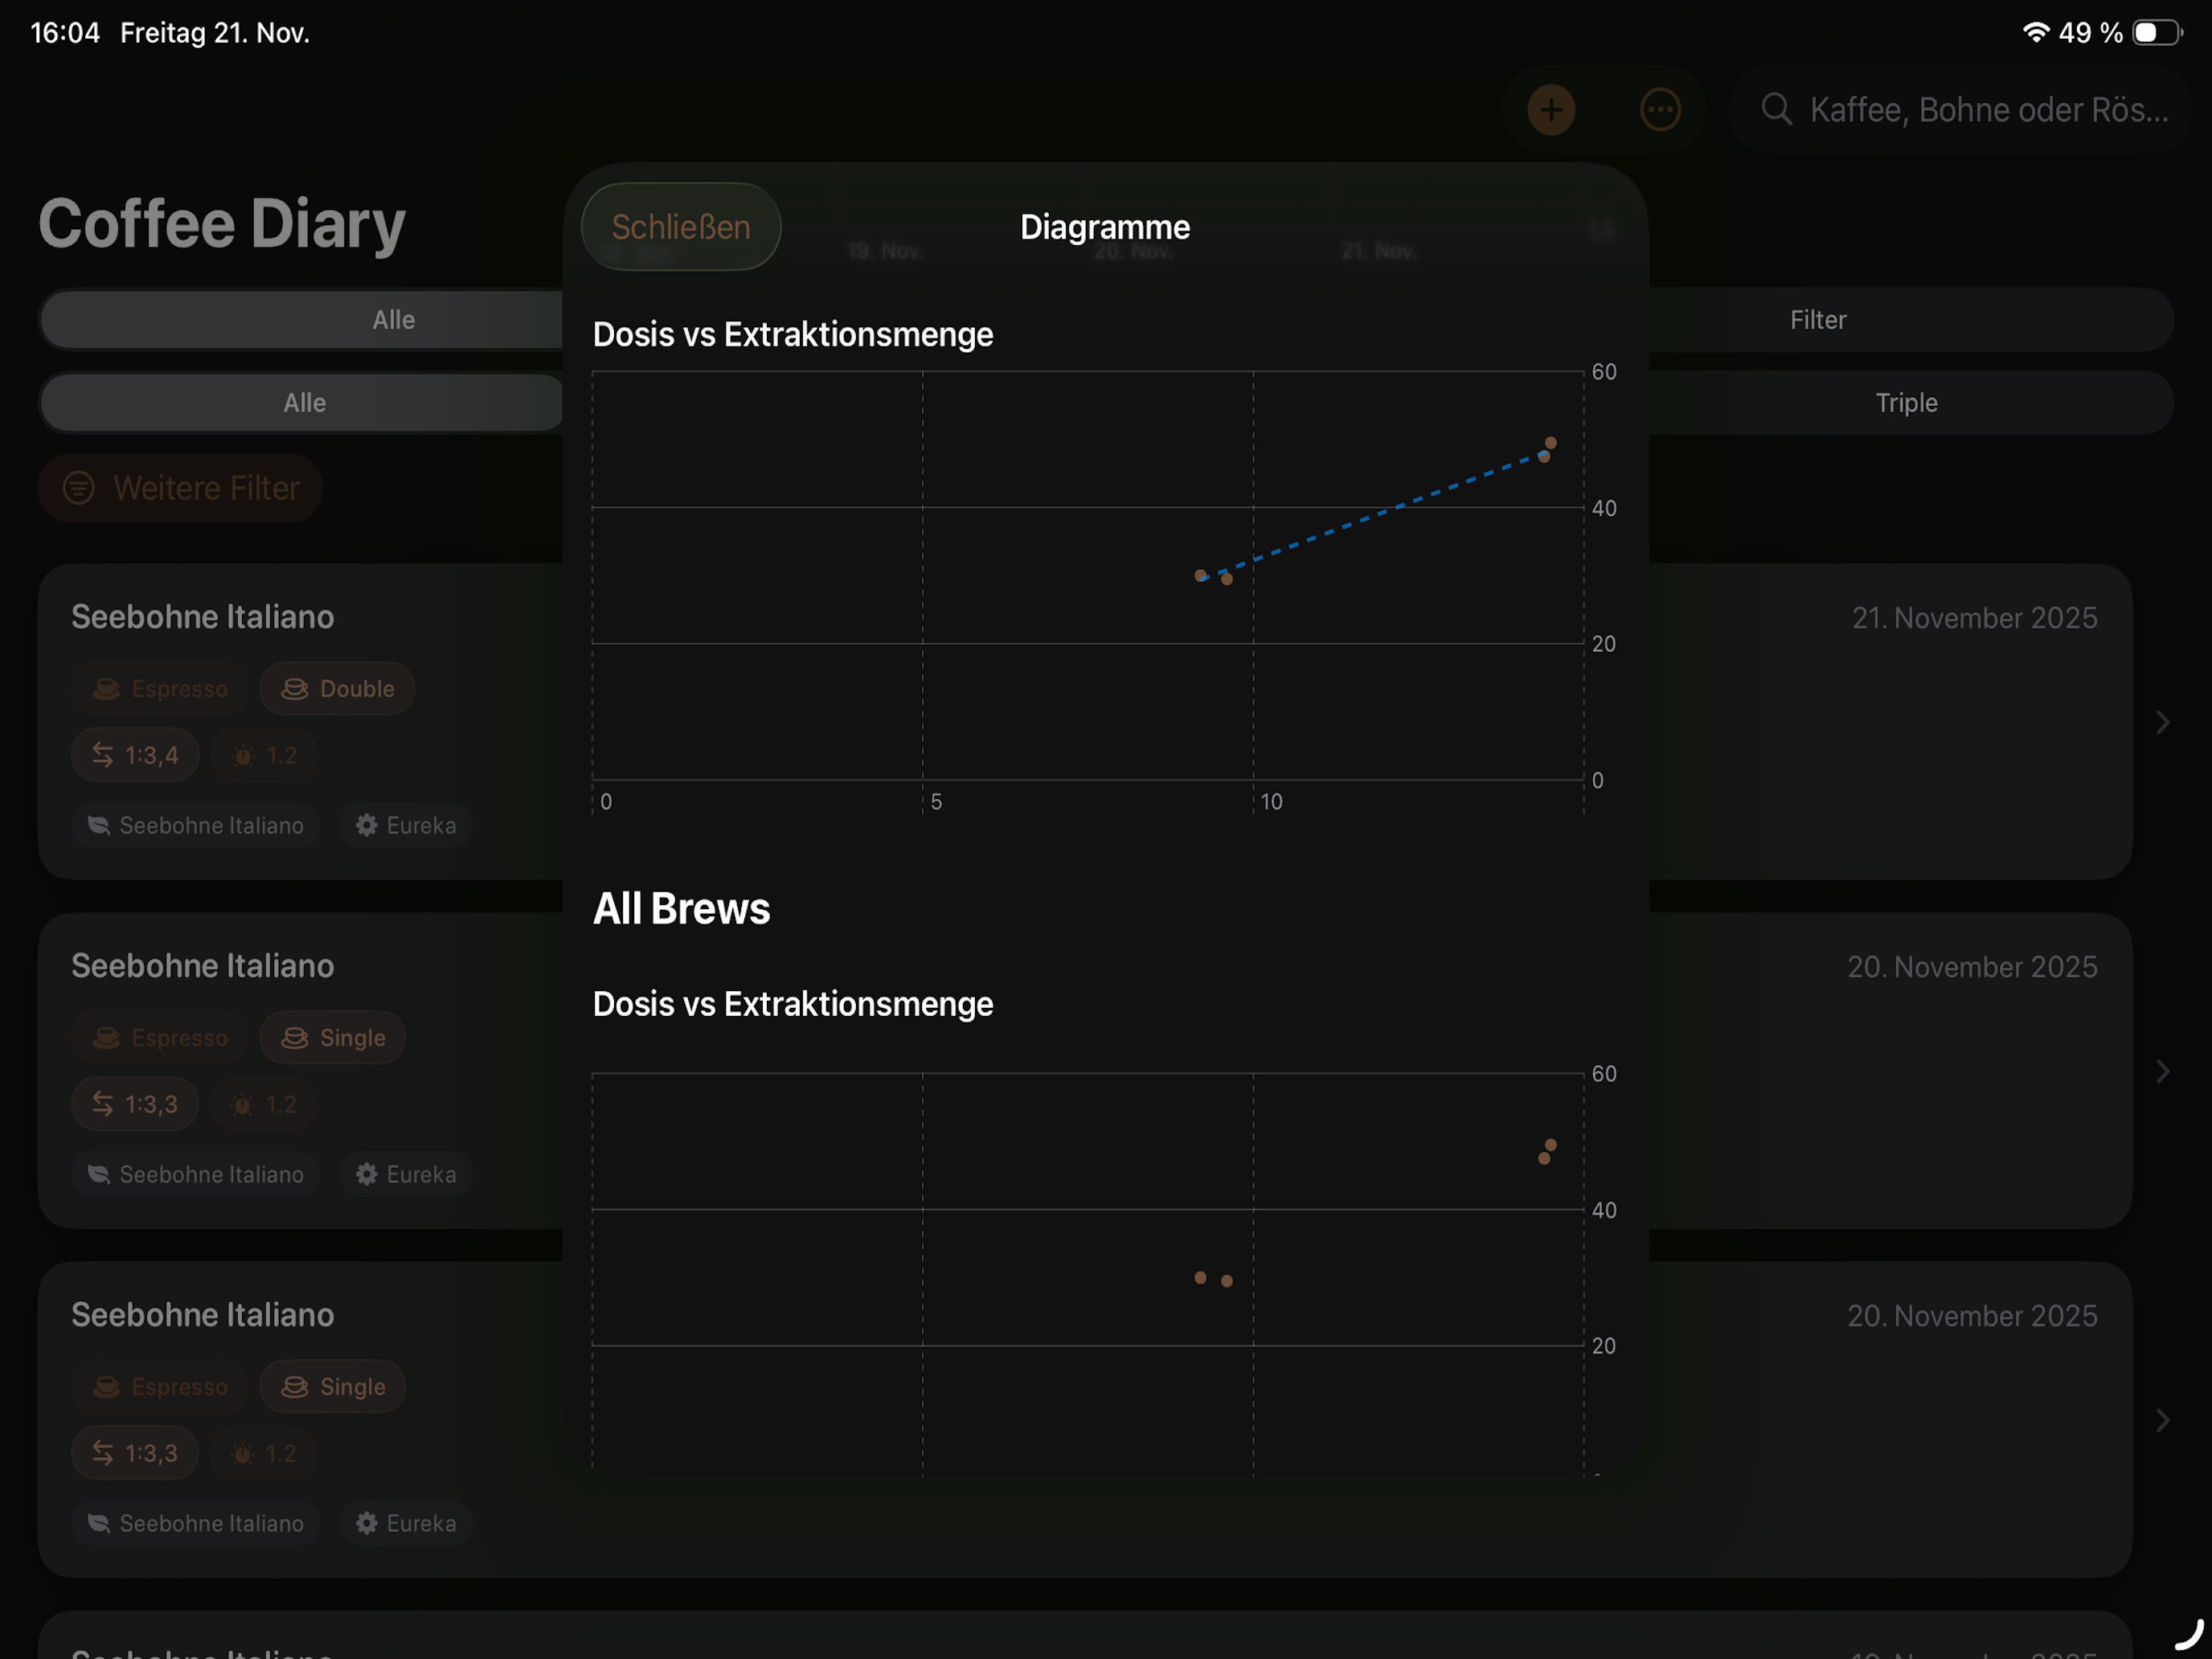Tap the Eureka grinder tag in first entry

click(406, 825)
